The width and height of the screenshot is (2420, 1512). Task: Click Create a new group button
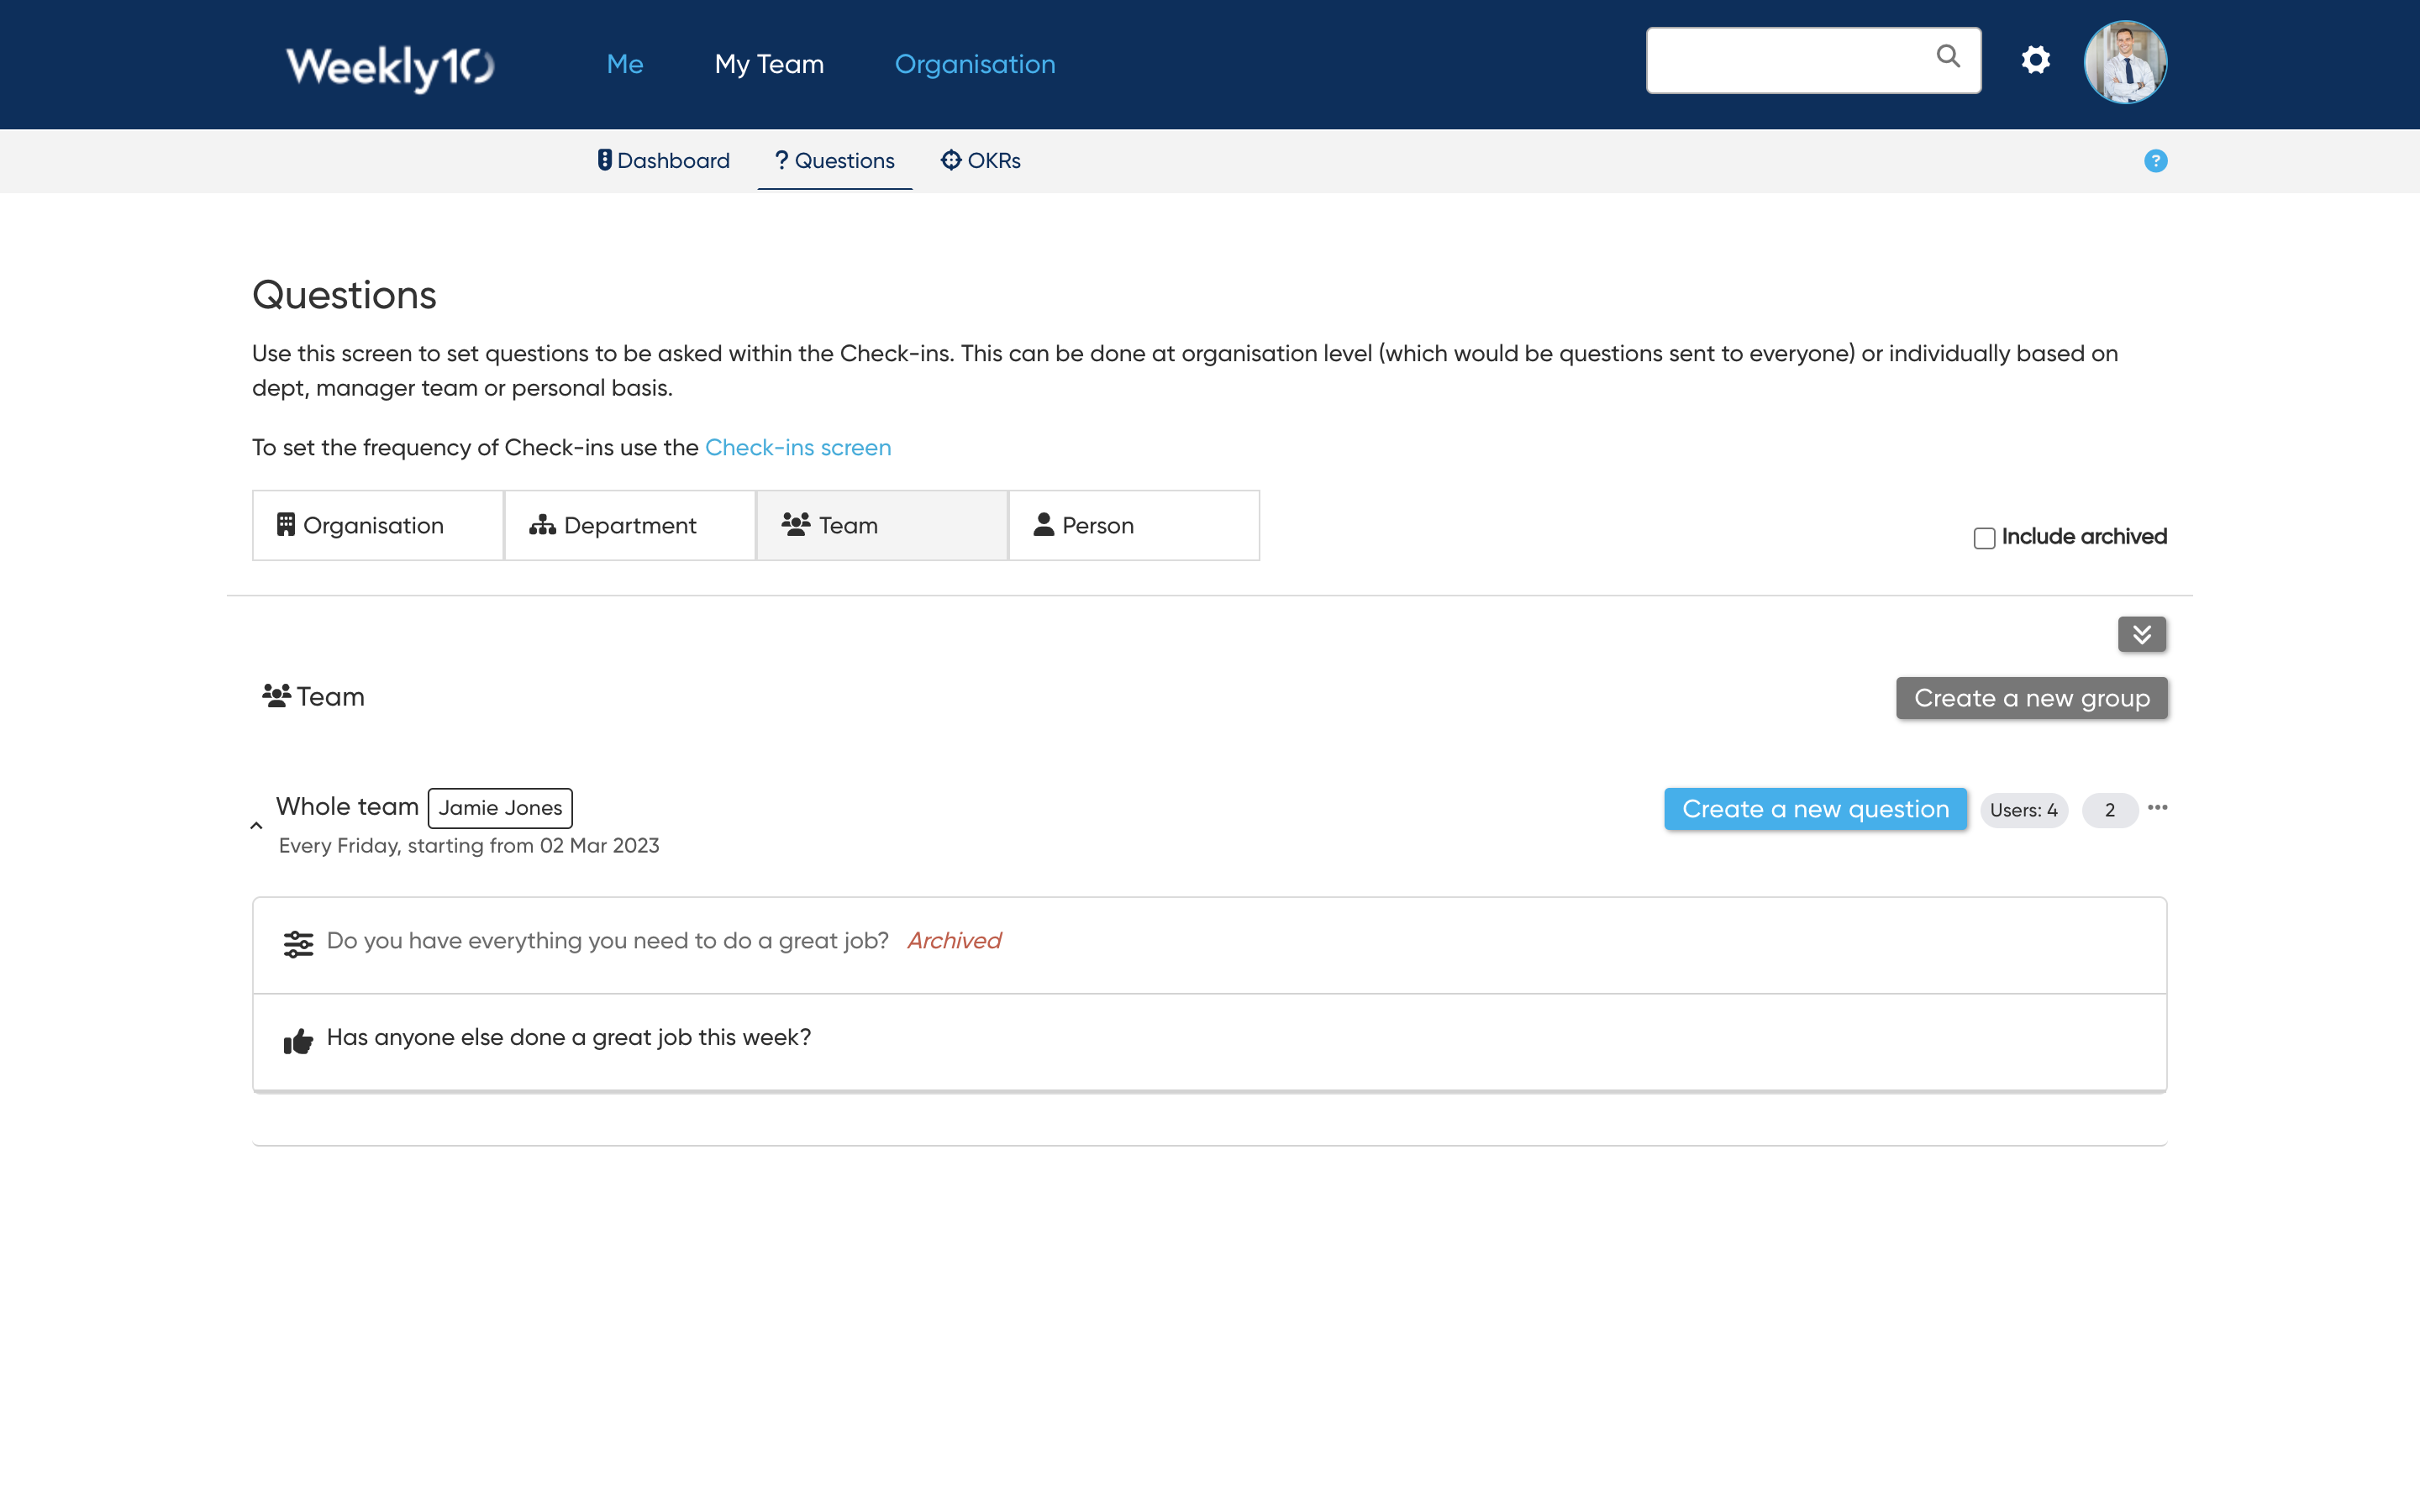(2030, 696)
